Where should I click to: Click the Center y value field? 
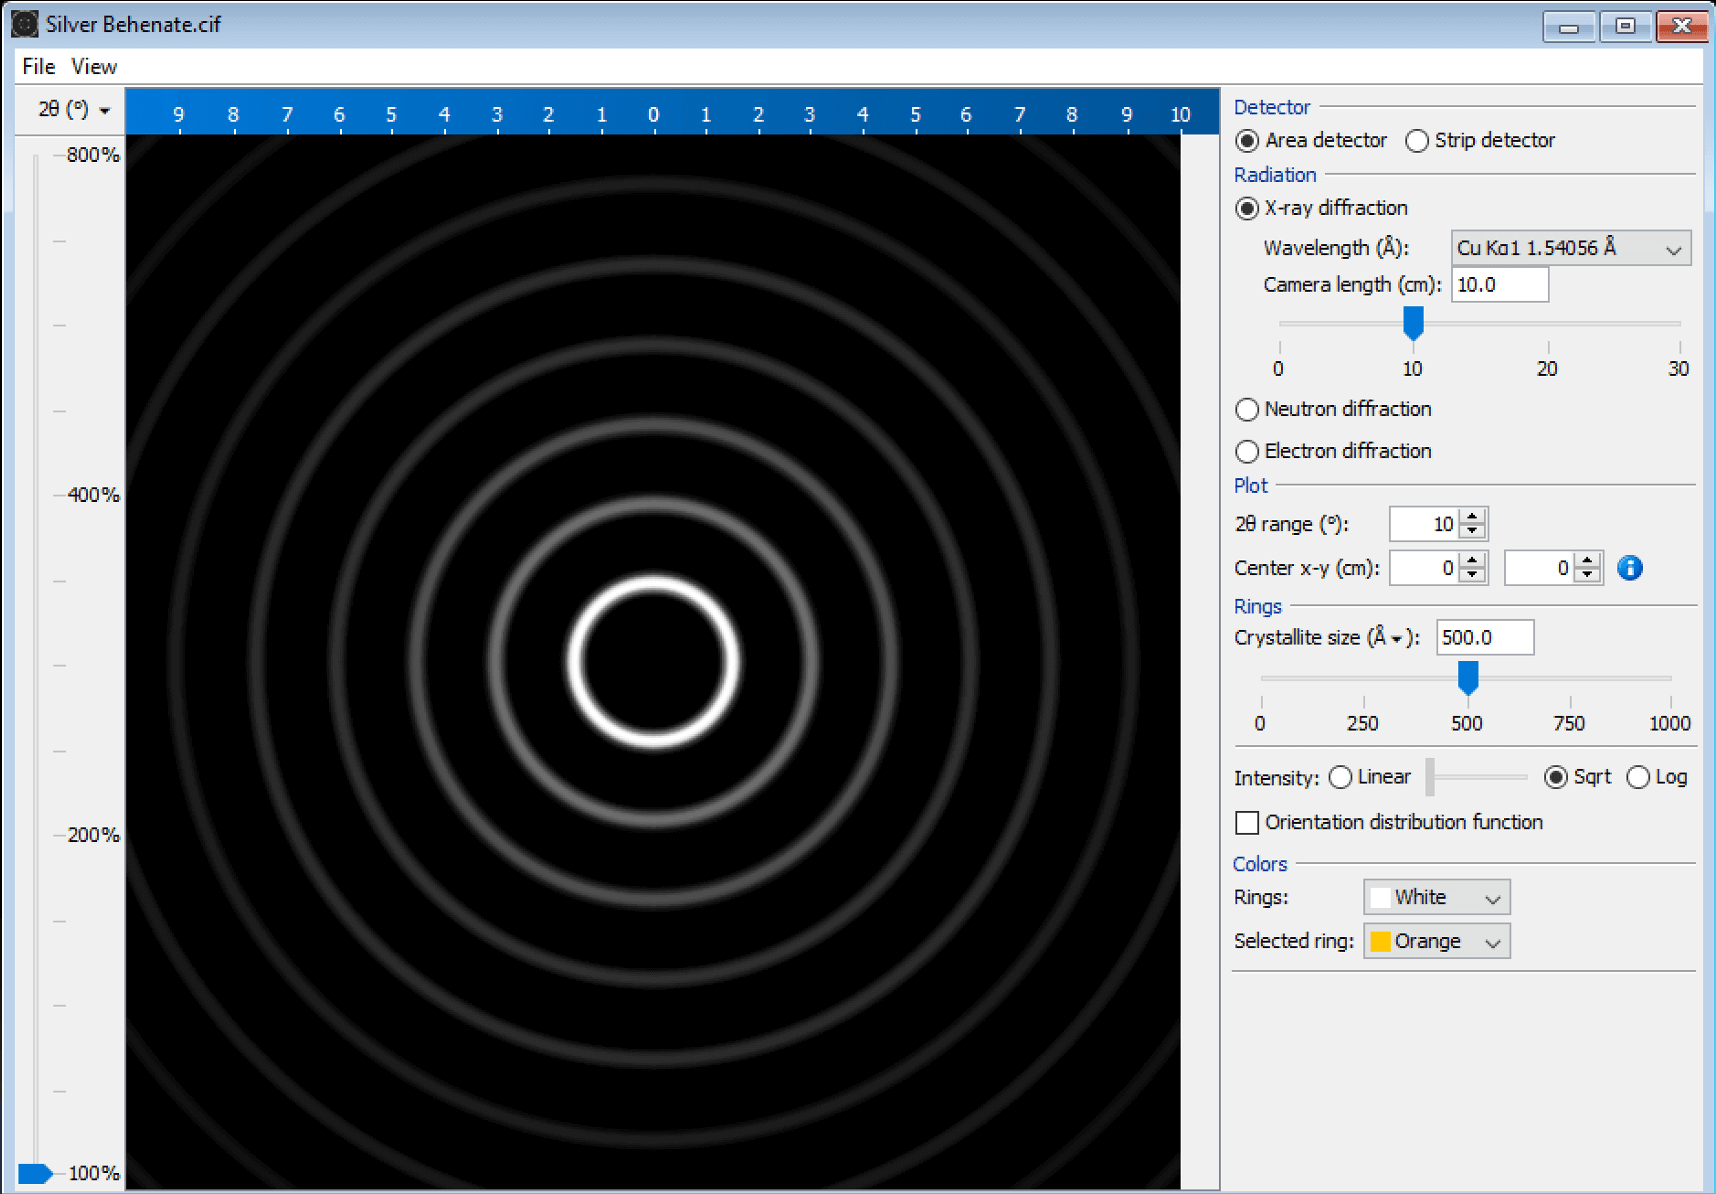tap(1541, 568)
